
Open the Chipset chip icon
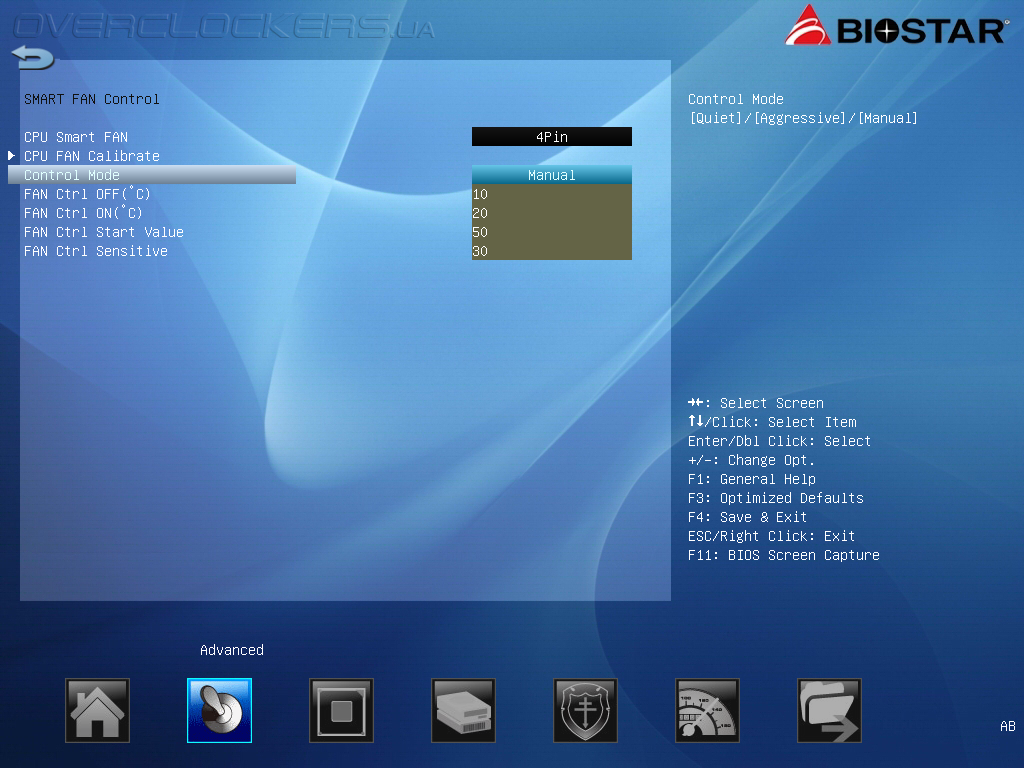(x=342, y=711)
